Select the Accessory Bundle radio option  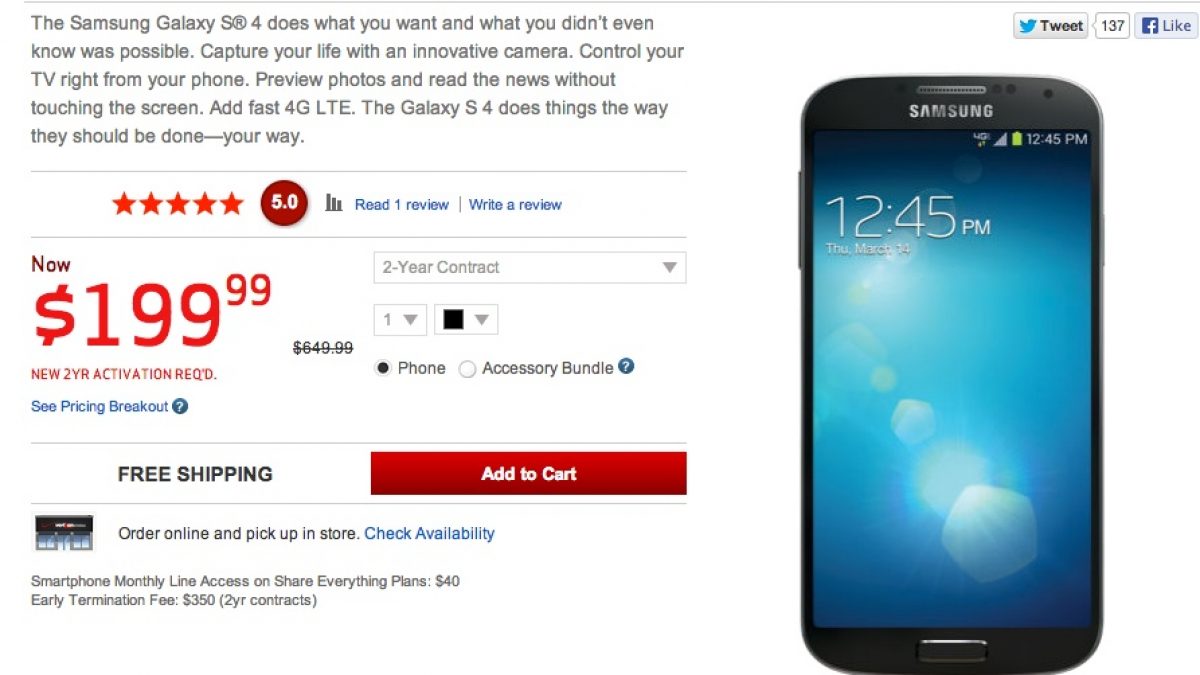(467, 369)
